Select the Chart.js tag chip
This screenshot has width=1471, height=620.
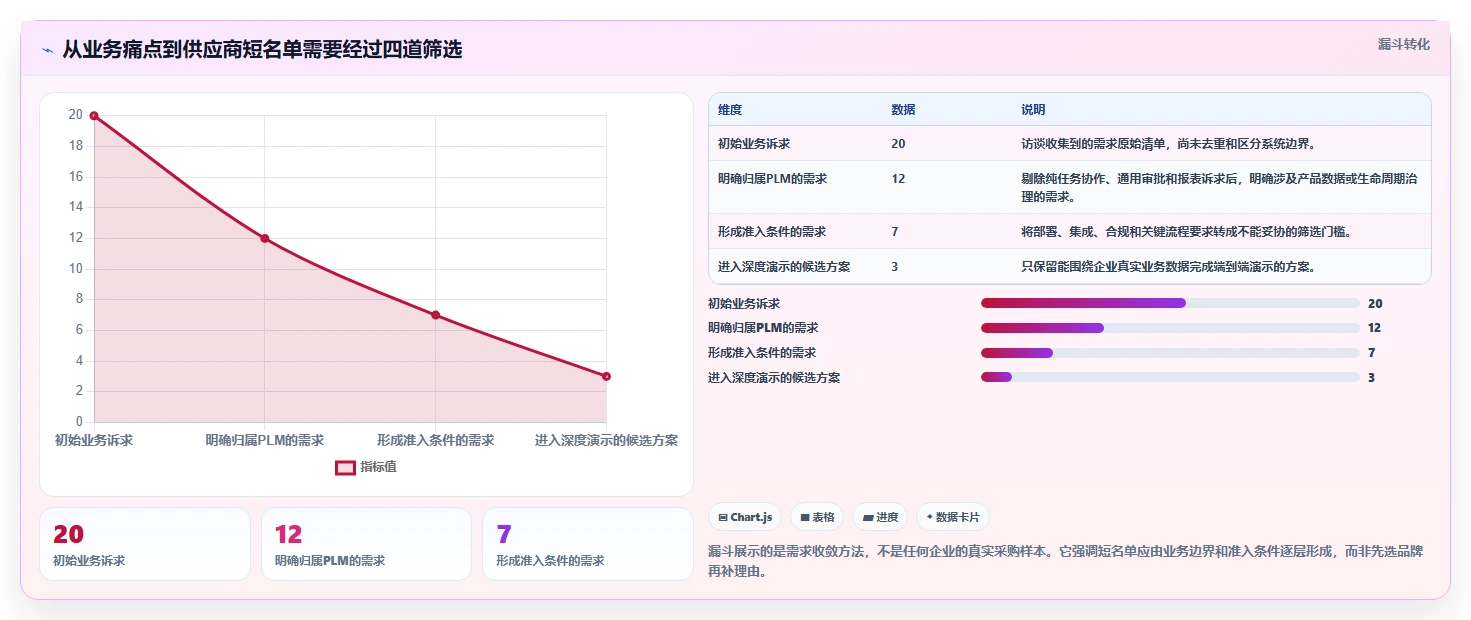coord(745,517)
